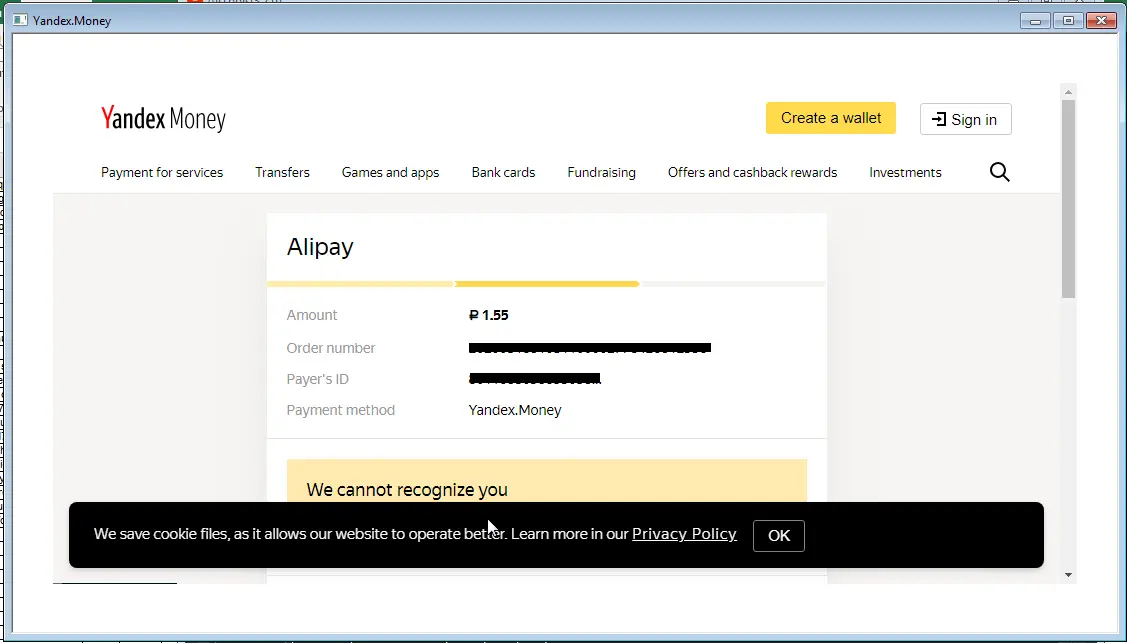Click the page scroll up arrow
The height and width of the screenshot is (643, 1127).
coord(1068,92)
